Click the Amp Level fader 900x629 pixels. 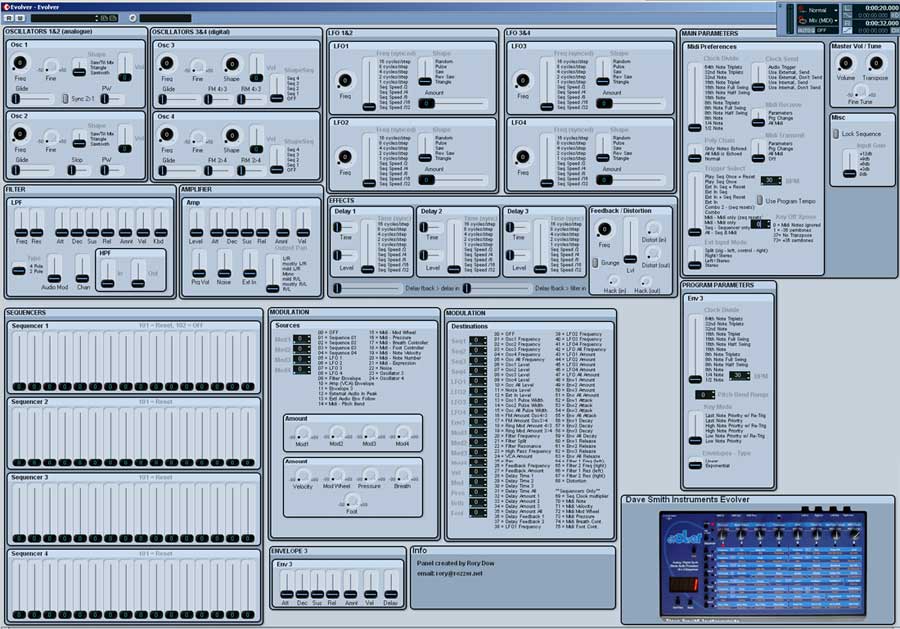pos(196,223)
